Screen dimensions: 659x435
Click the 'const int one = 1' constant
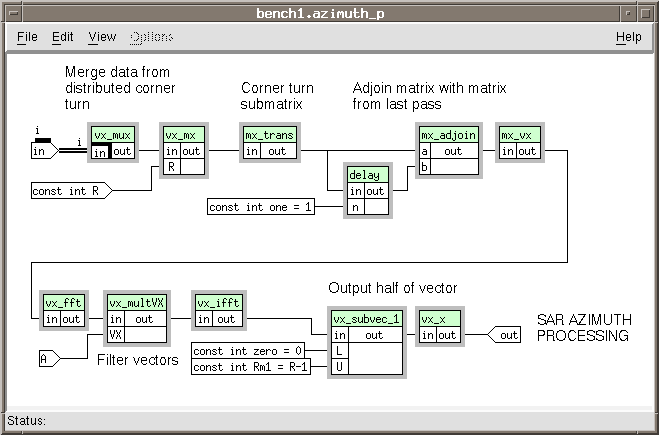click(261, 207)
